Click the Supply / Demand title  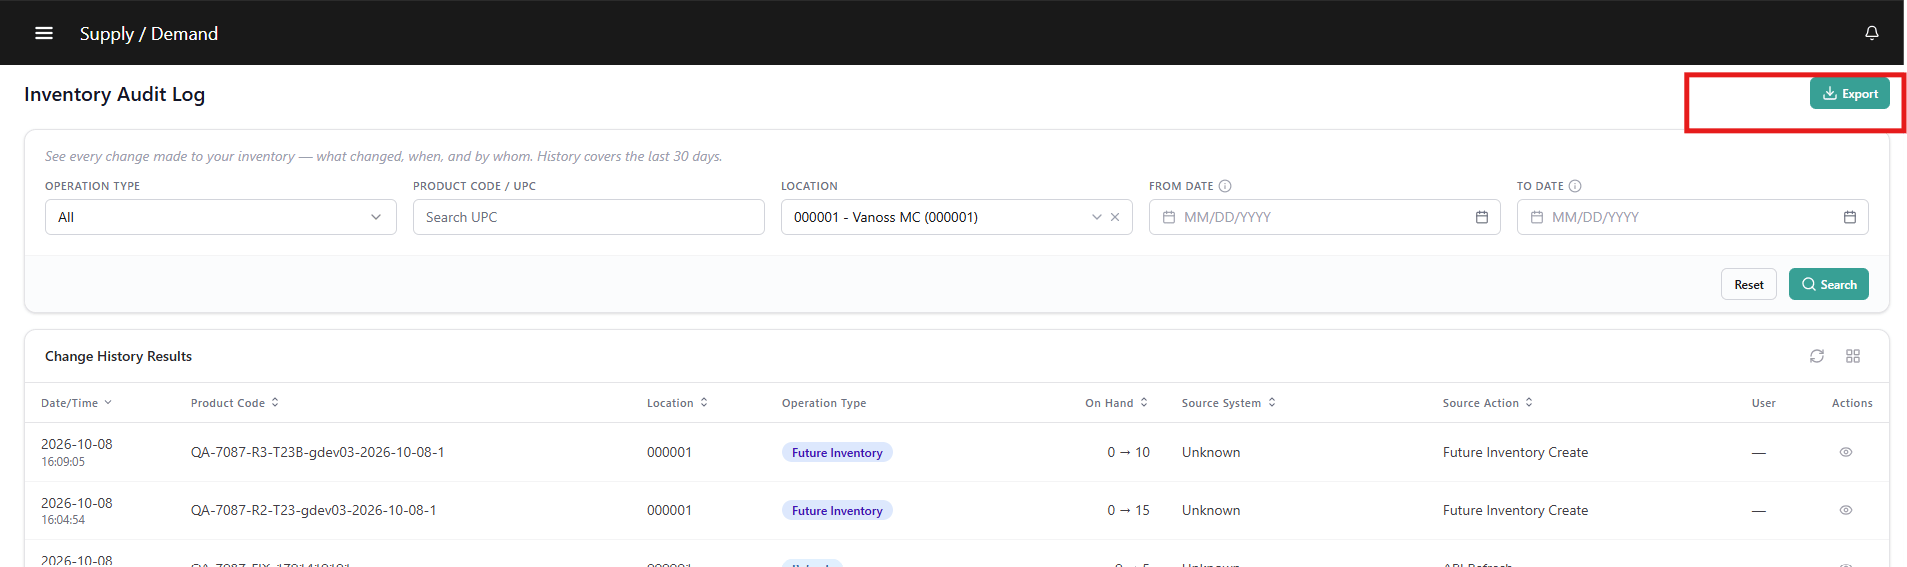tap(149, 33)
